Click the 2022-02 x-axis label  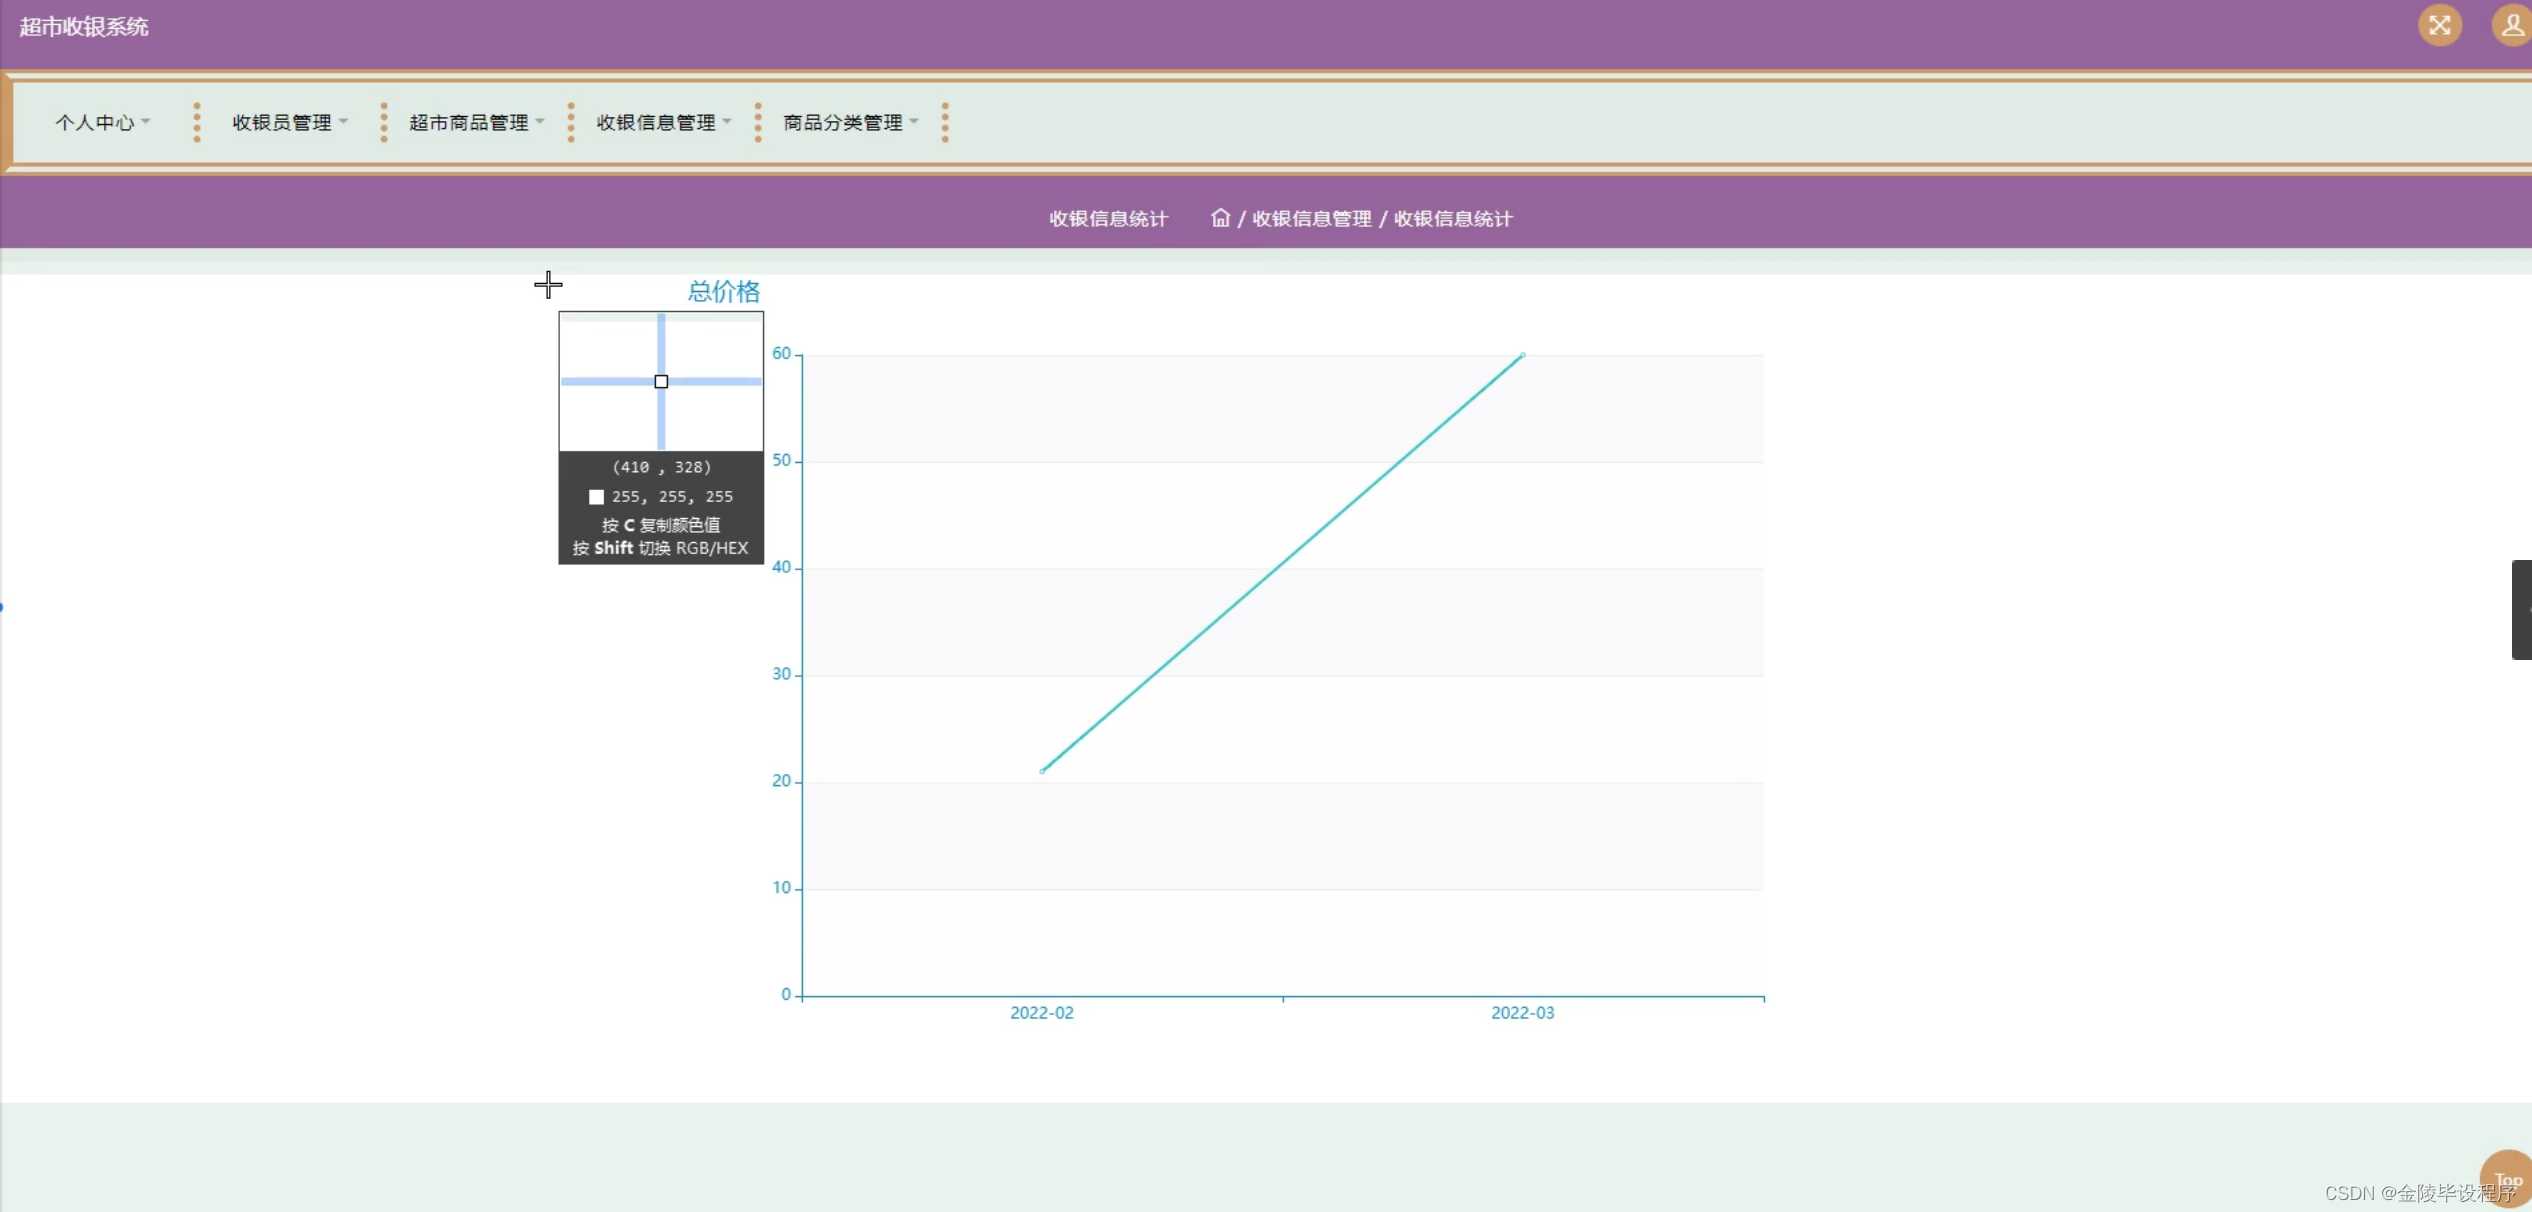click(1041, 1012)
